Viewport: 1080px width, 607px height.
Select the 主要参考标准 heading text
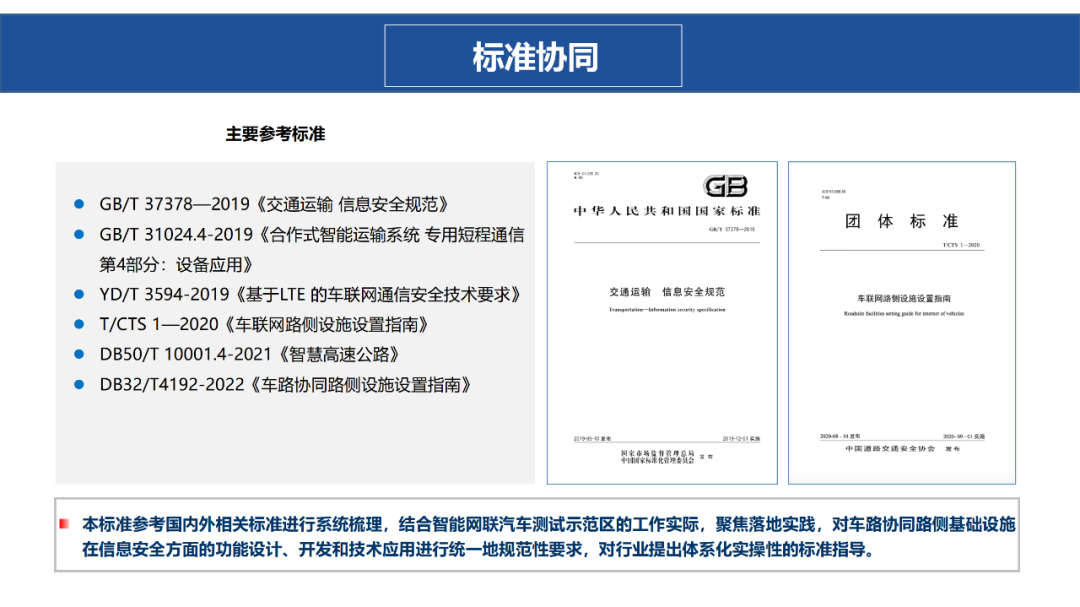coord(275,134)
